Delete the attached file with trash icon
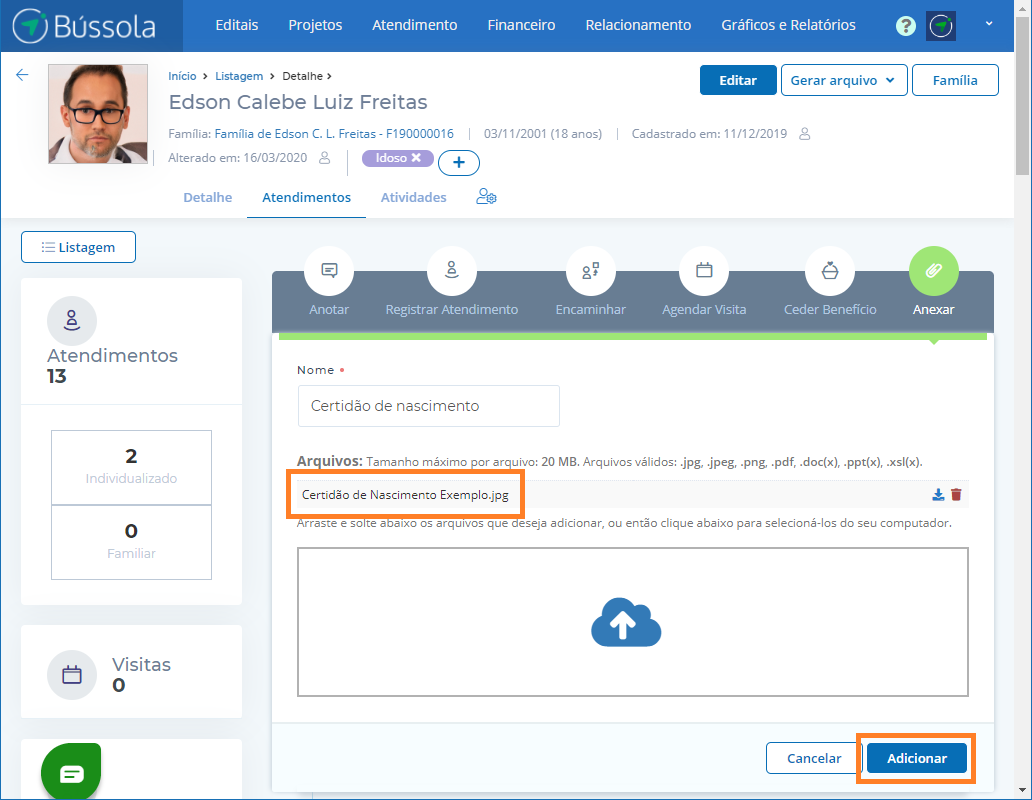Screen dimensions: 1032x800 [956, 495]
